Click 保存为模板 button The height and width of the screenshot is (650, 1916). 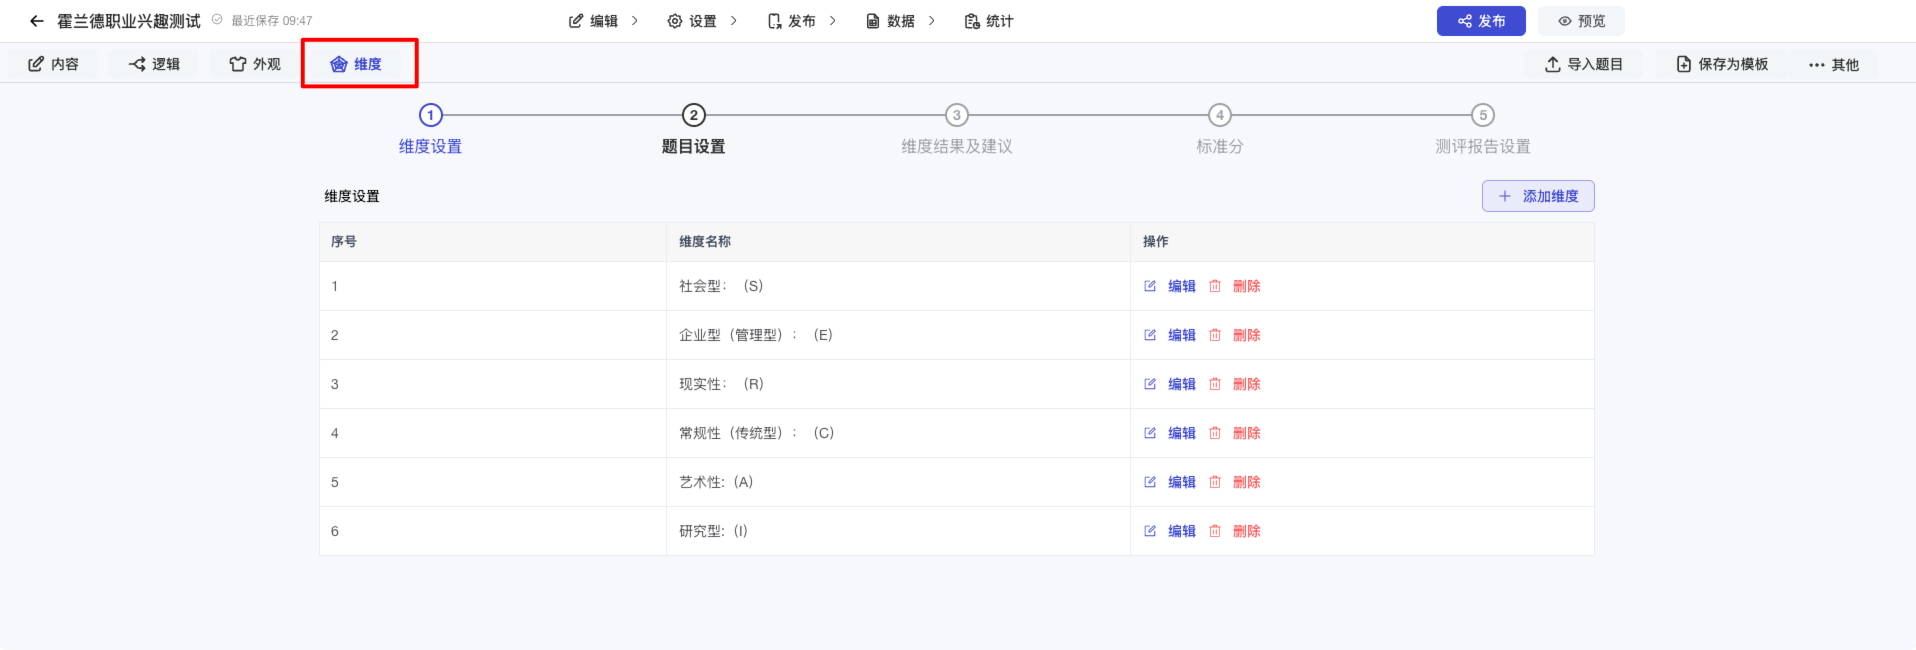pyautogui.click(x=1722, y=64)
